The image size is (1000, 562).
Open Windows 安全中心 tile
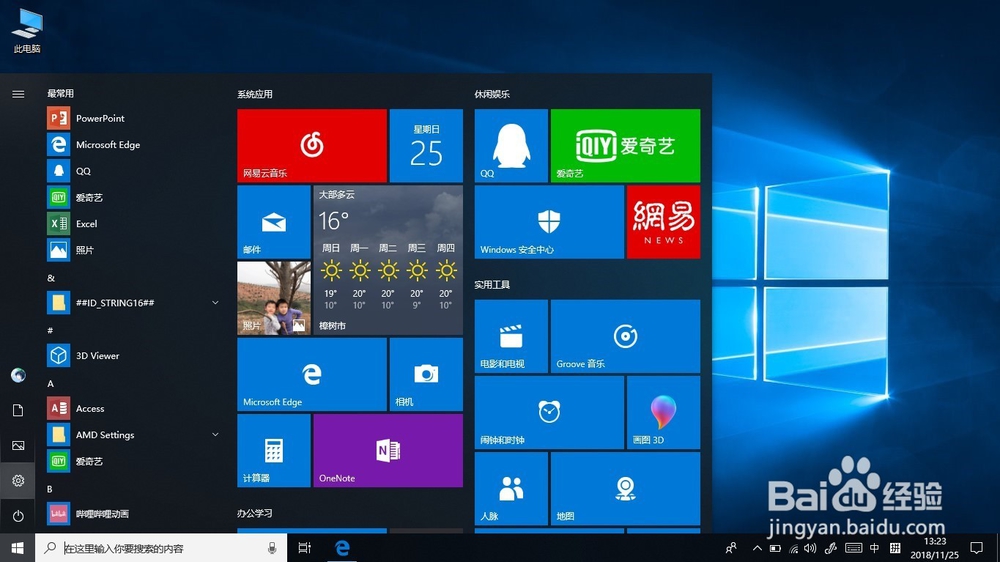[x=549, y=222]
